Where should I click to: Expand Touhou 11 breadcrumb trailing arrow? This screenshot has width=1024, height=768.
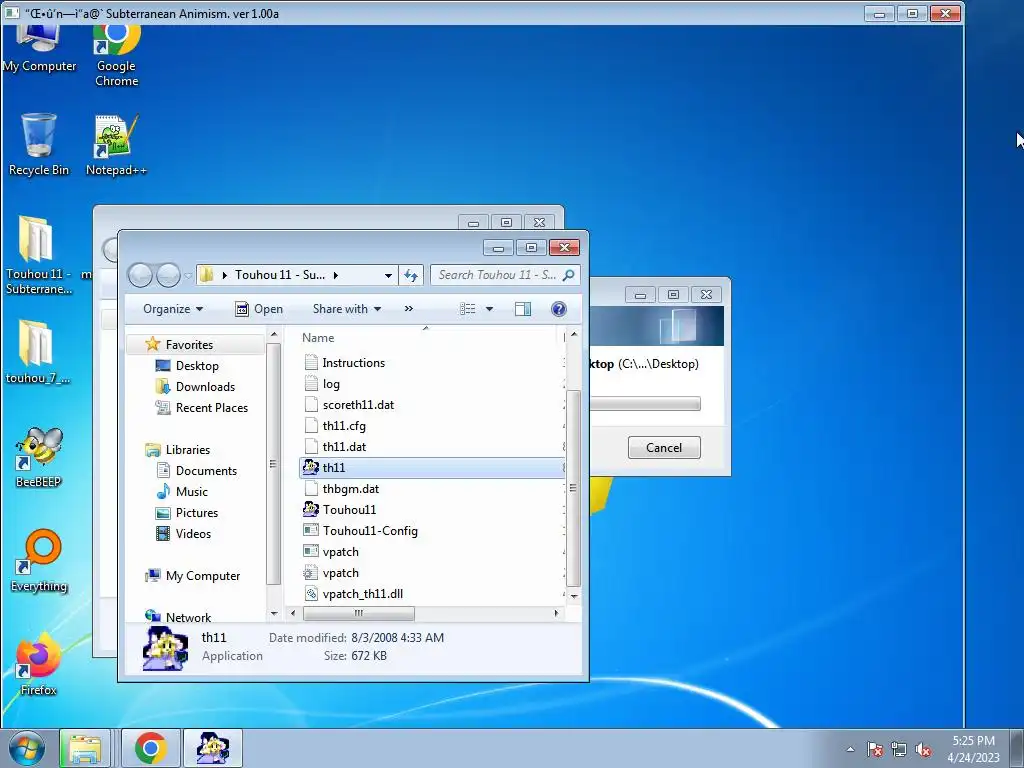point(336,275)
